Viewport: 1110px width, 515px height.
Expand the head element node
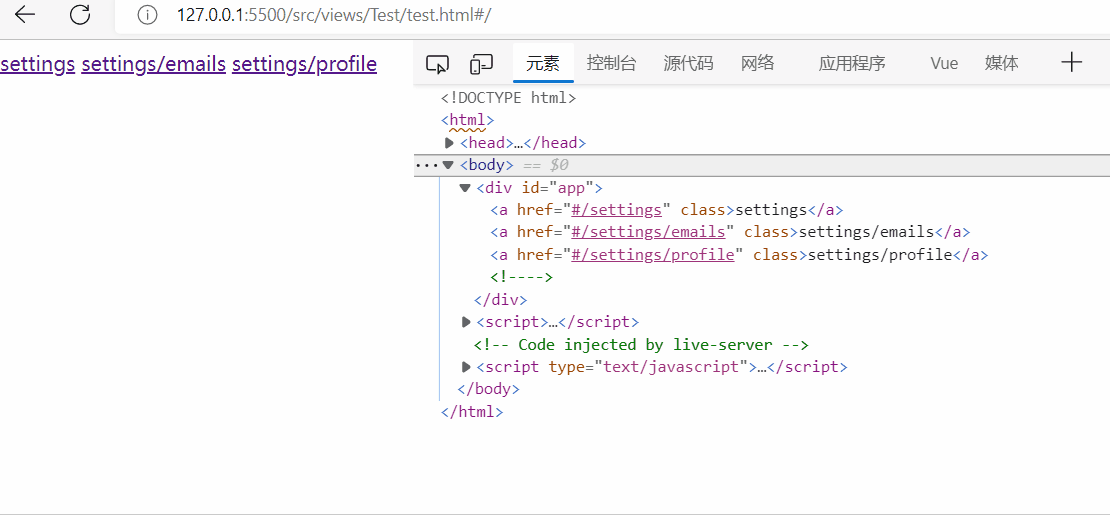449,143
